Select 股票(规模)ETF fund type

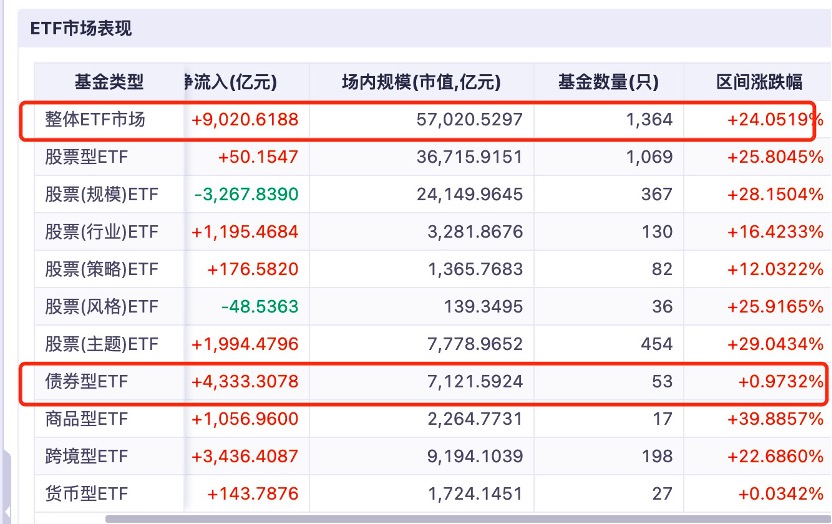pos(102,194)
